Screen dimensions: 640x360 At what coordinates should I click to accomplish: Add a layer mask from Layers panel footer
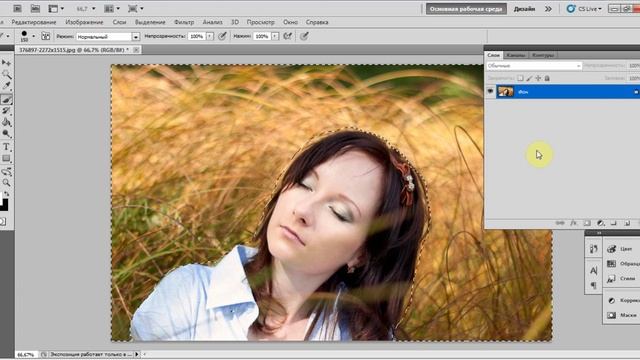coord(587,223)
